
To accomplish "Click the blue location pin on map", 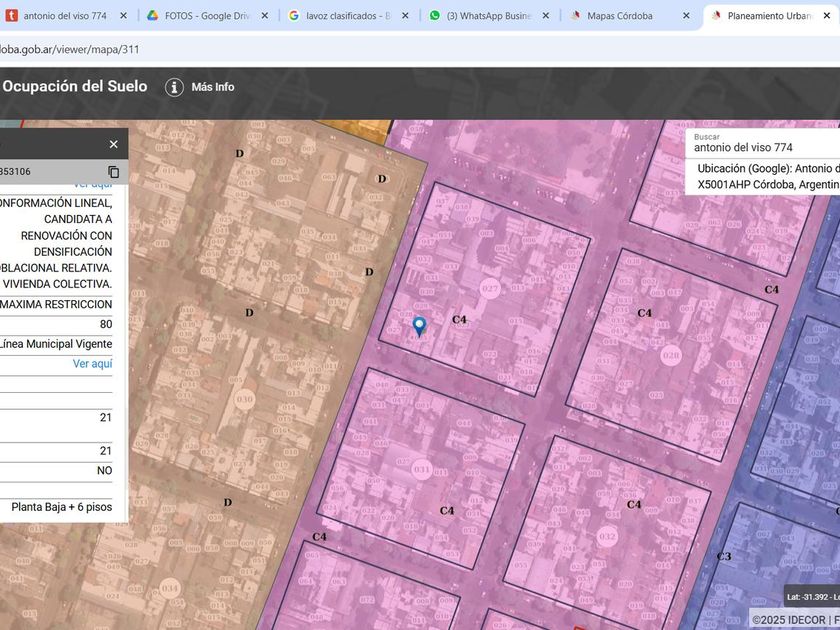I will tap(419, 325).
